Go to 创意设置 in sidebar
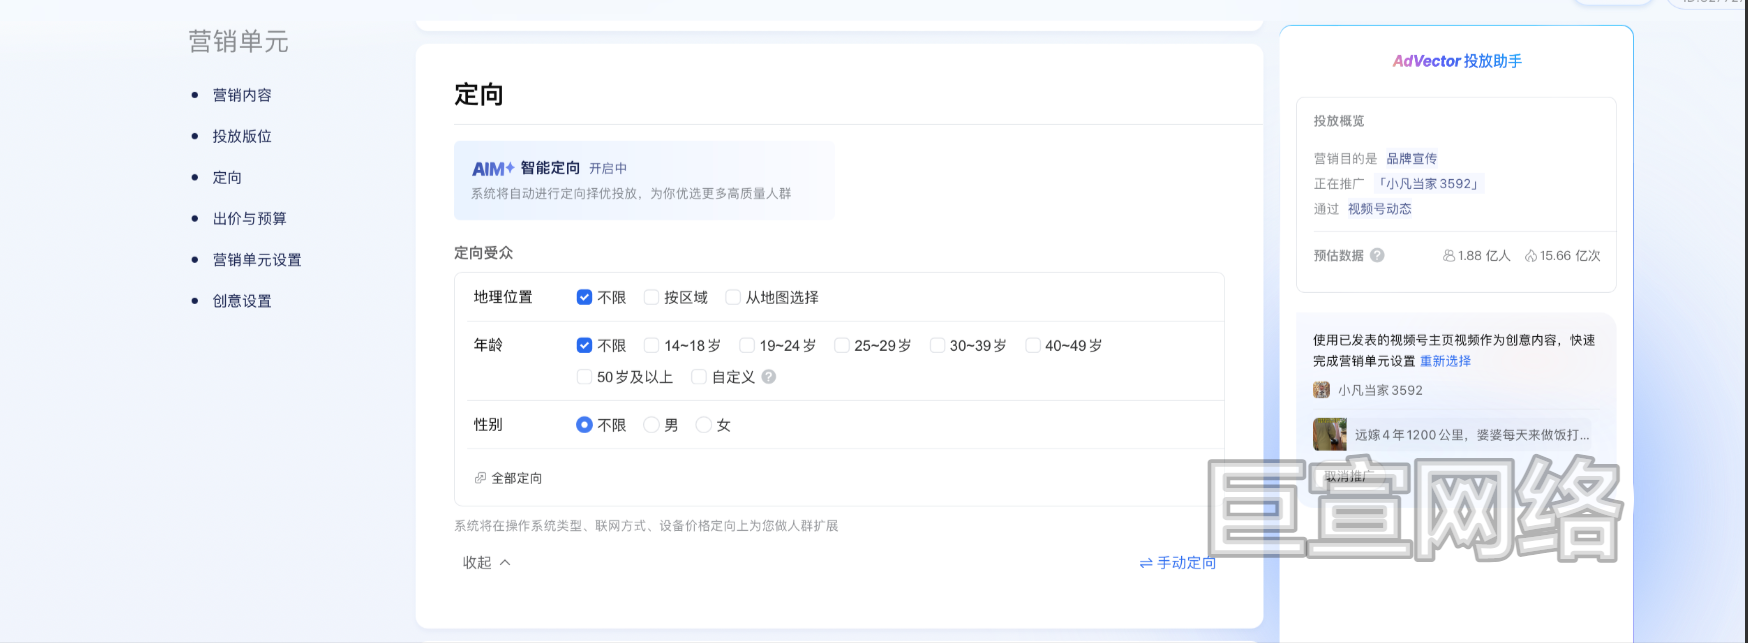 point(242,300)
